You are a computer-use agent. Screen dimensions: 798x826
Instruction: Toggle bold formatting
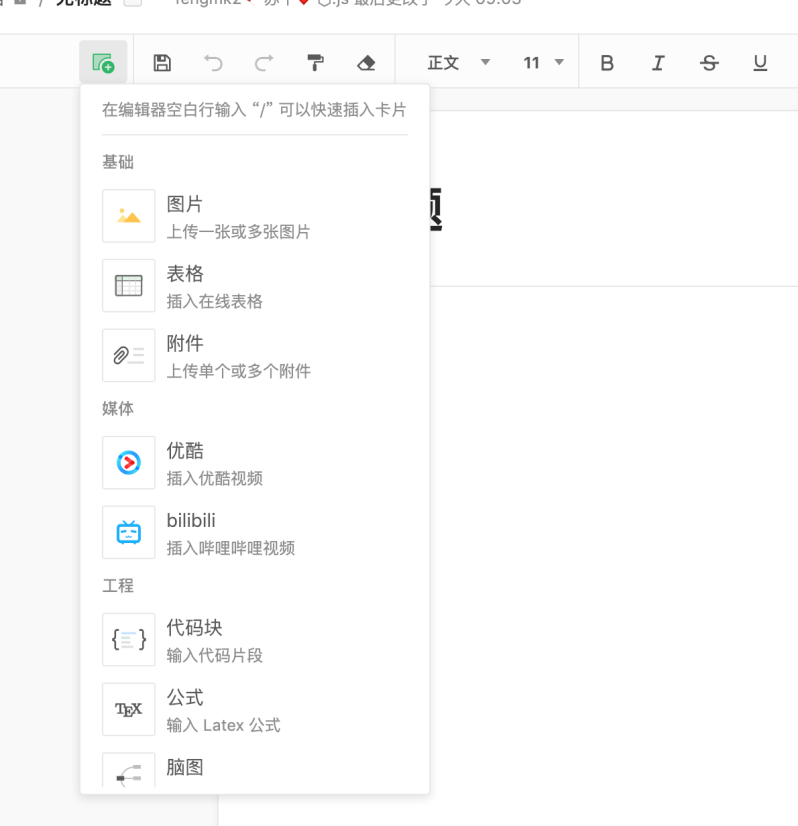(x=607, y=63)
